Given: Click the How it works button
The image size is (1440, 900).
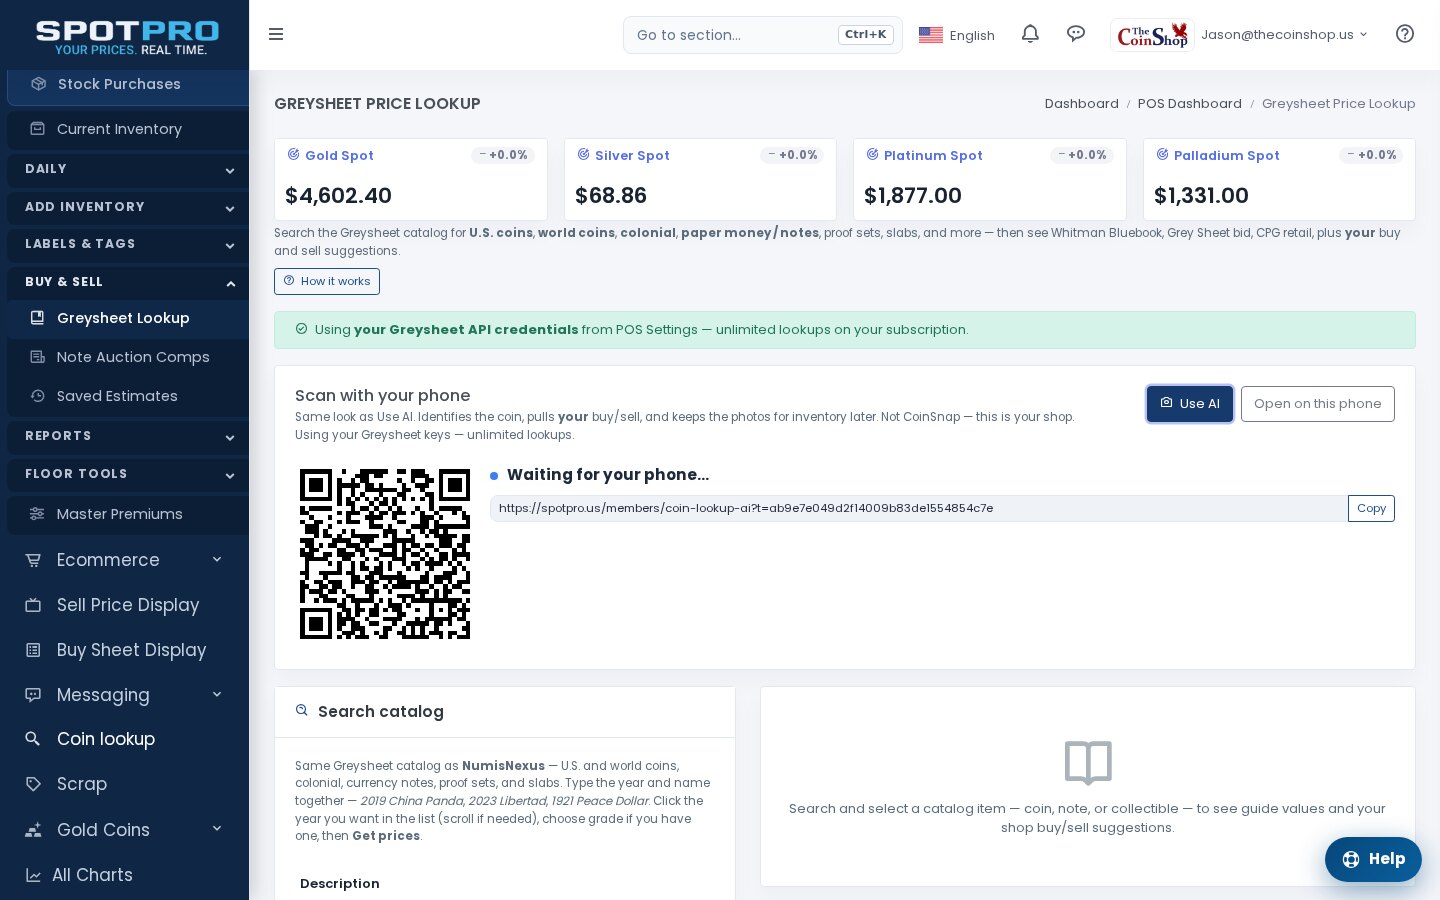Looking at the screenshot, I should [x=327, y=281].
